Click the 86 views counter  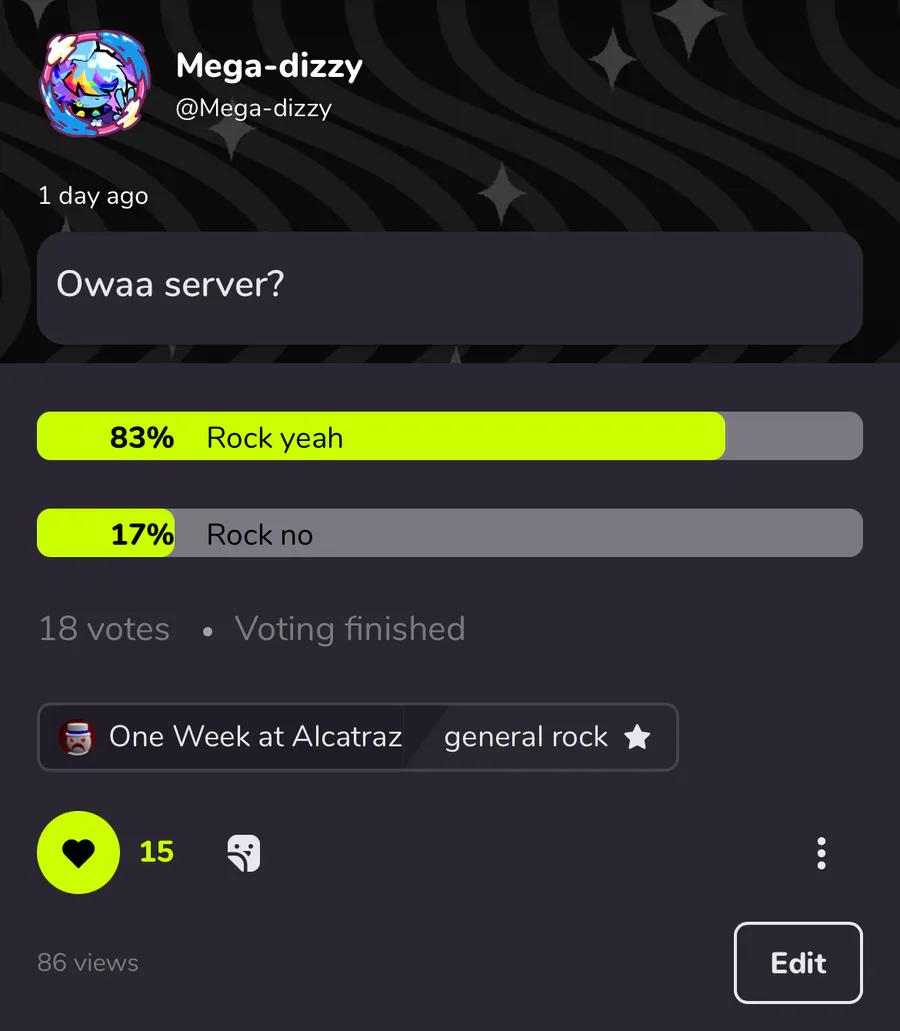(88, 963)
